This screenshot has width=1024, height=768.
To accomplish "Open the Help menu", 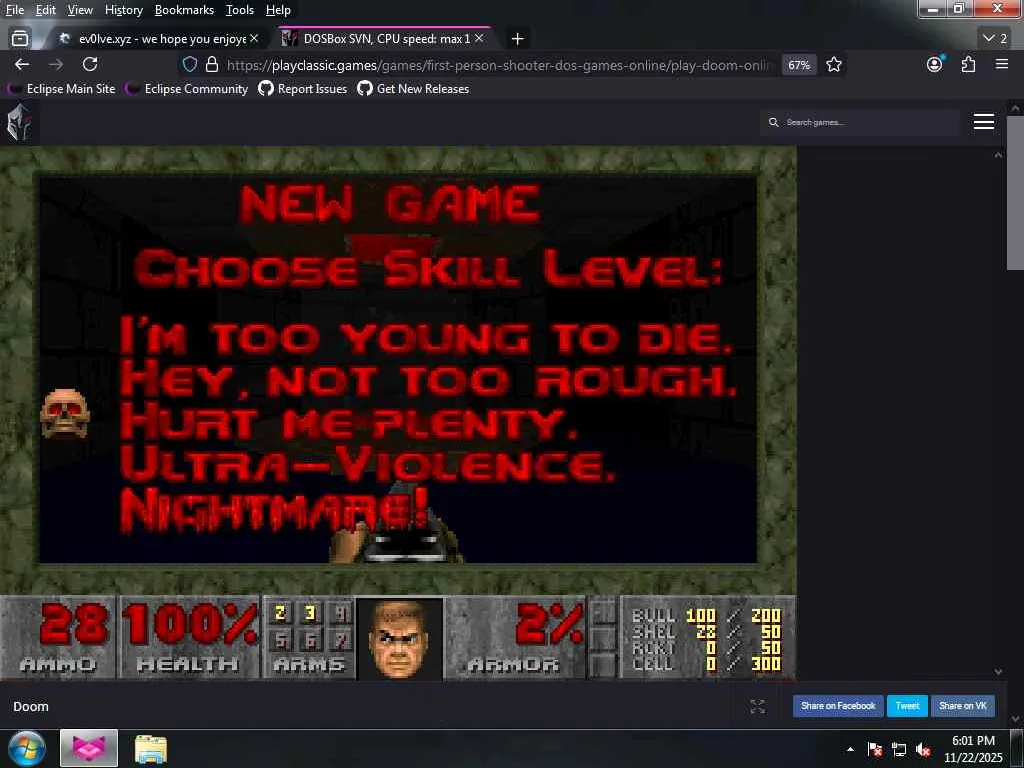I will click(x=278, y=10).
